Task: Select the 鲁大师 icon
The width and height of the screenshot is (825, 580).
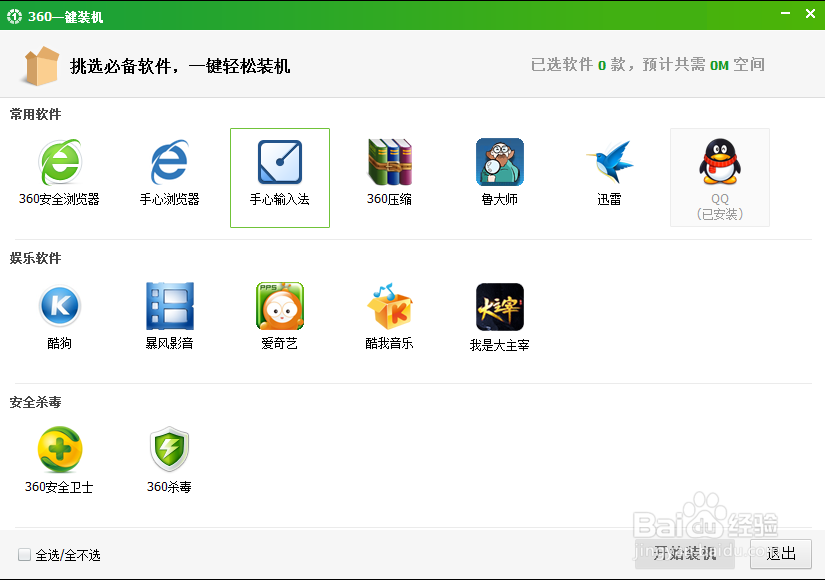Action: (x=500, y=162)
